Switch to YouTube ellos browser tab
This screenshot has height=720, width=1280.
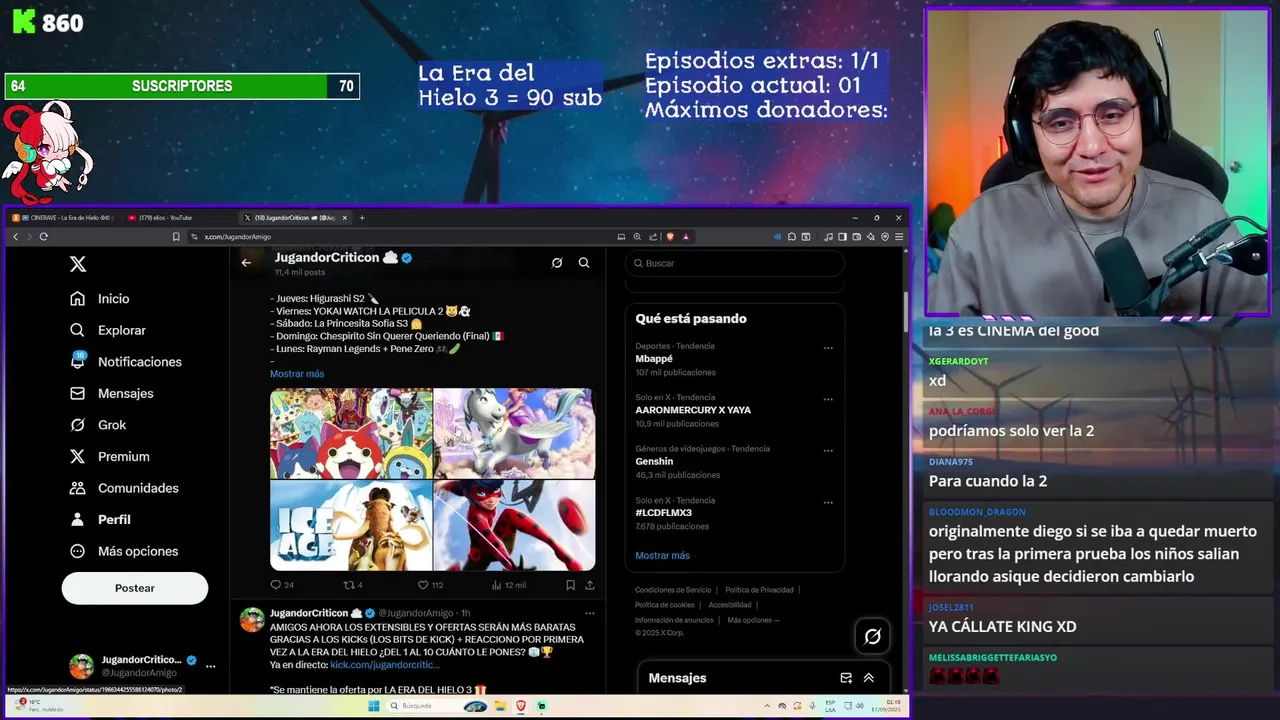tap(180, 218)
